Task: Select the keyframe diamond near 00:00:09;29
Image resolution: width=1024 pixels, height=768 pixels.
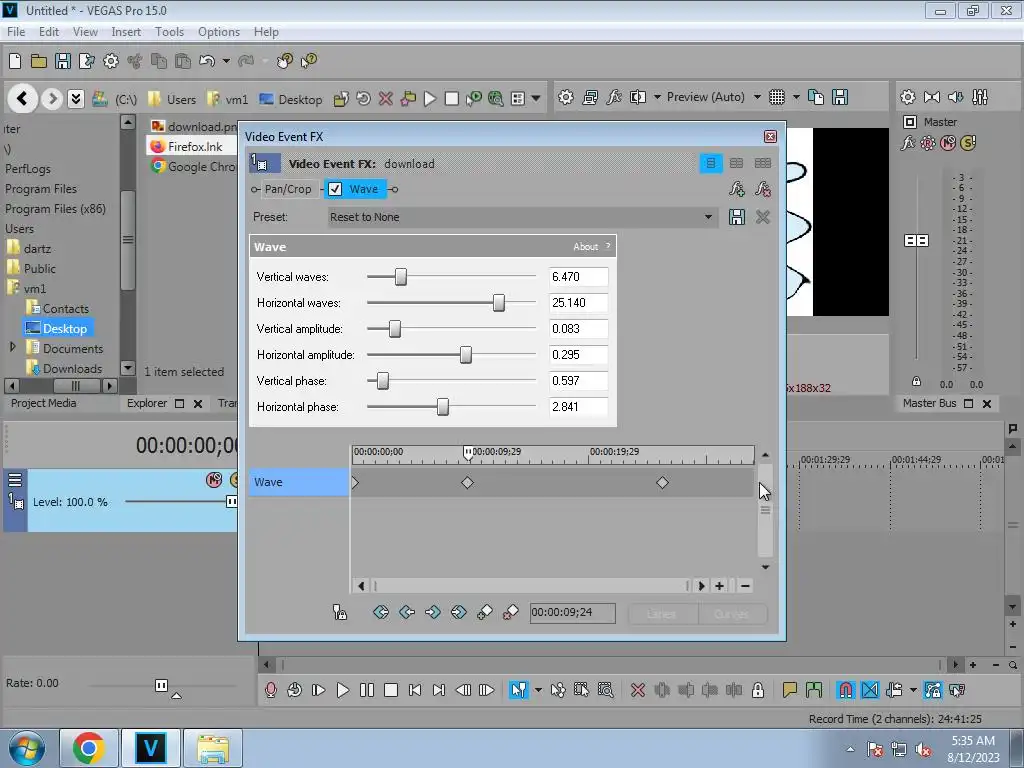Action: 467,483
